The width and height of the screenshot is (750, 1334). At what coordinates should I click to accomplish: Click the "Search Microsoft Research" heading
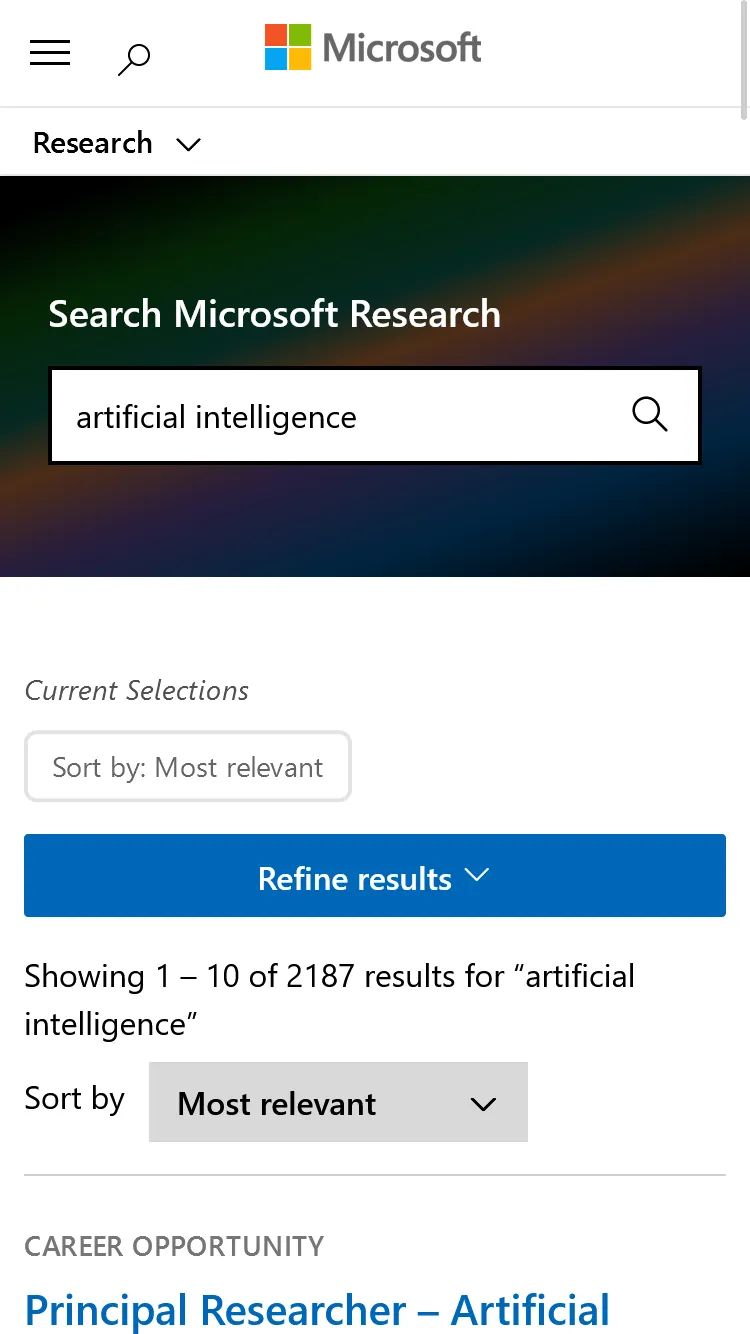pos(274,314)
